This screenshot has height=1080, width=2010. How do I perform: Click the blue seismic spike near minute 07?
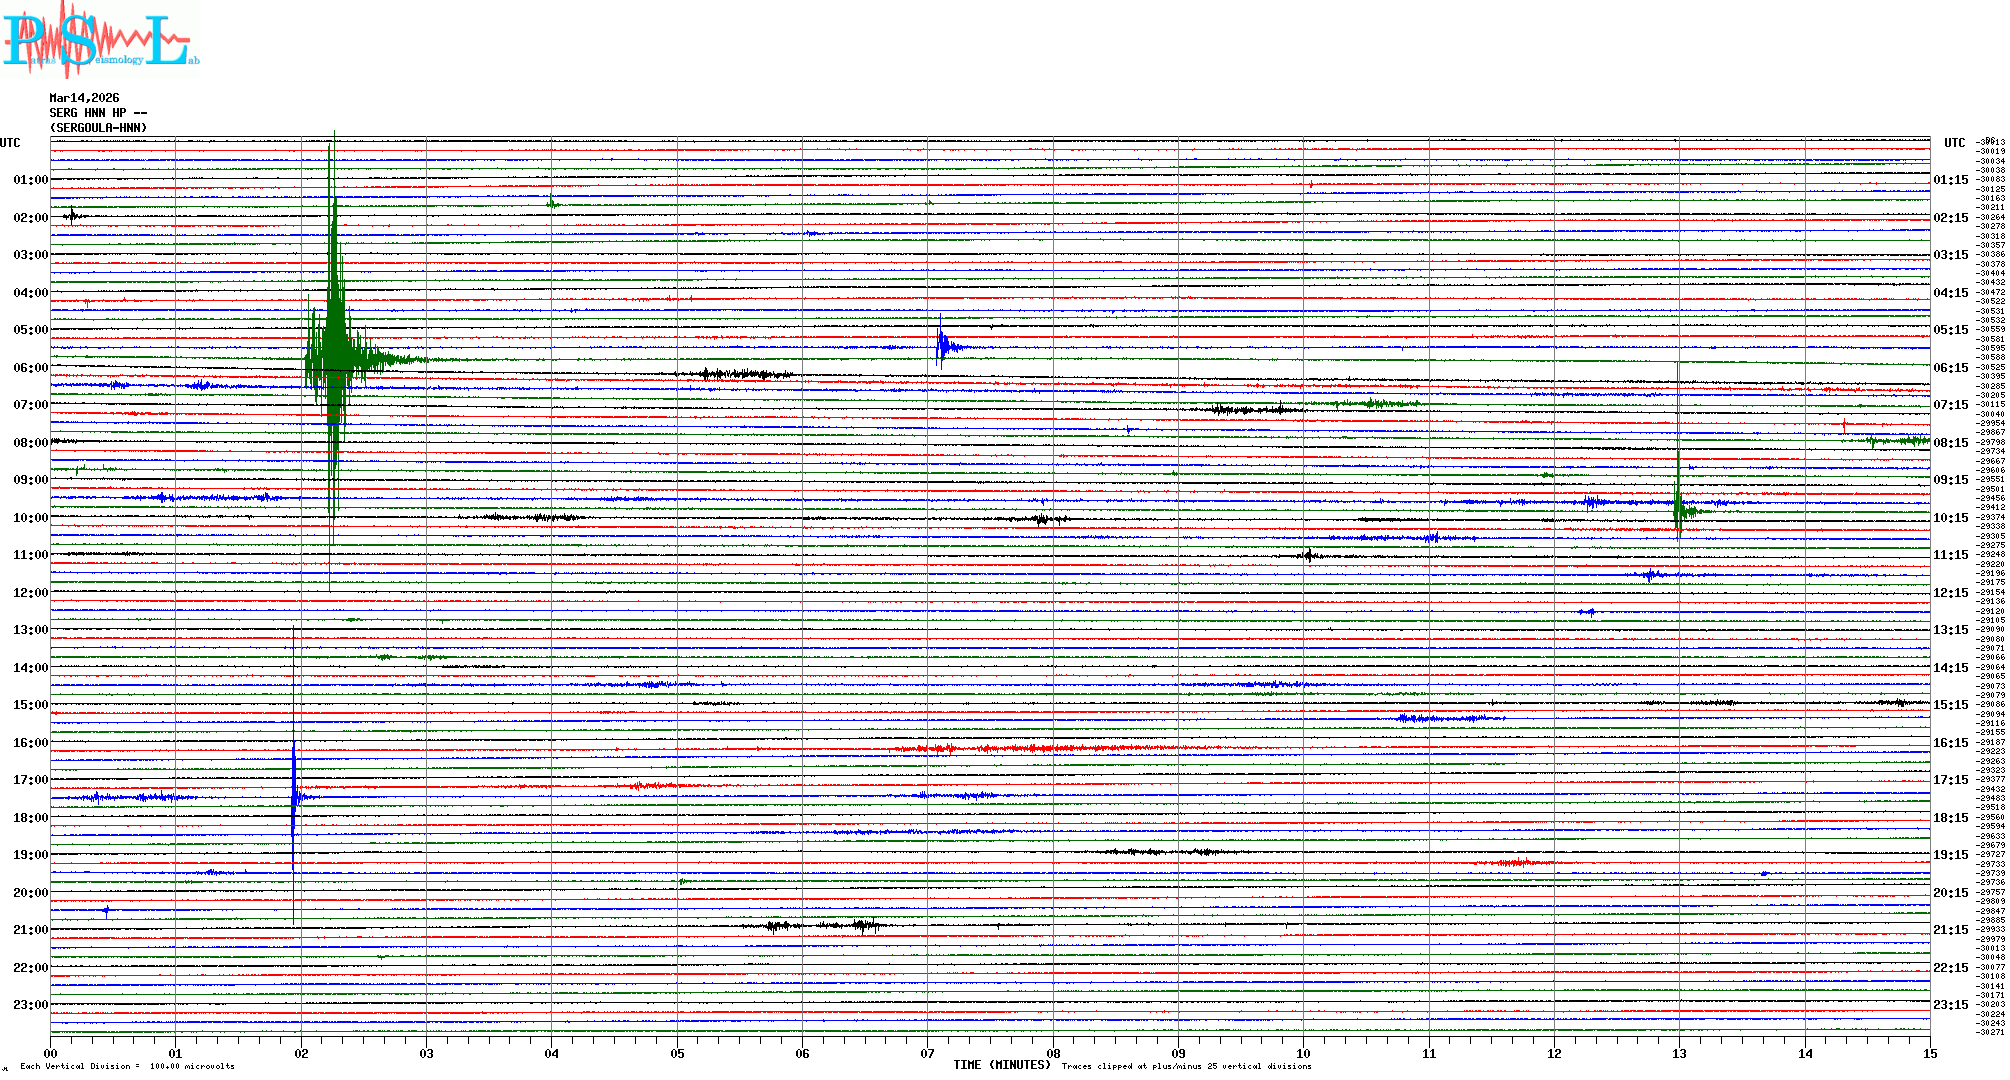(941, 346)
